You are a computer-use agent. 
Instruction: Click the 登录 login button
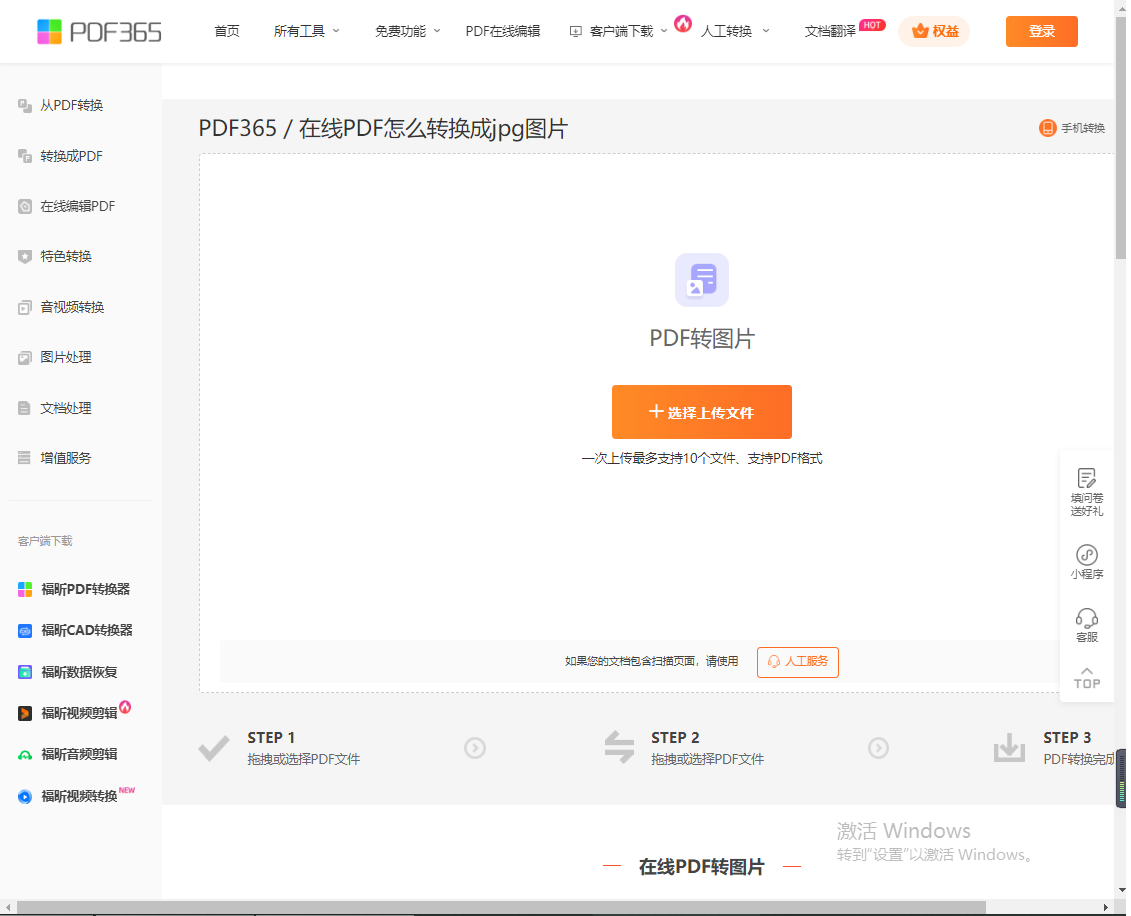1042,32
